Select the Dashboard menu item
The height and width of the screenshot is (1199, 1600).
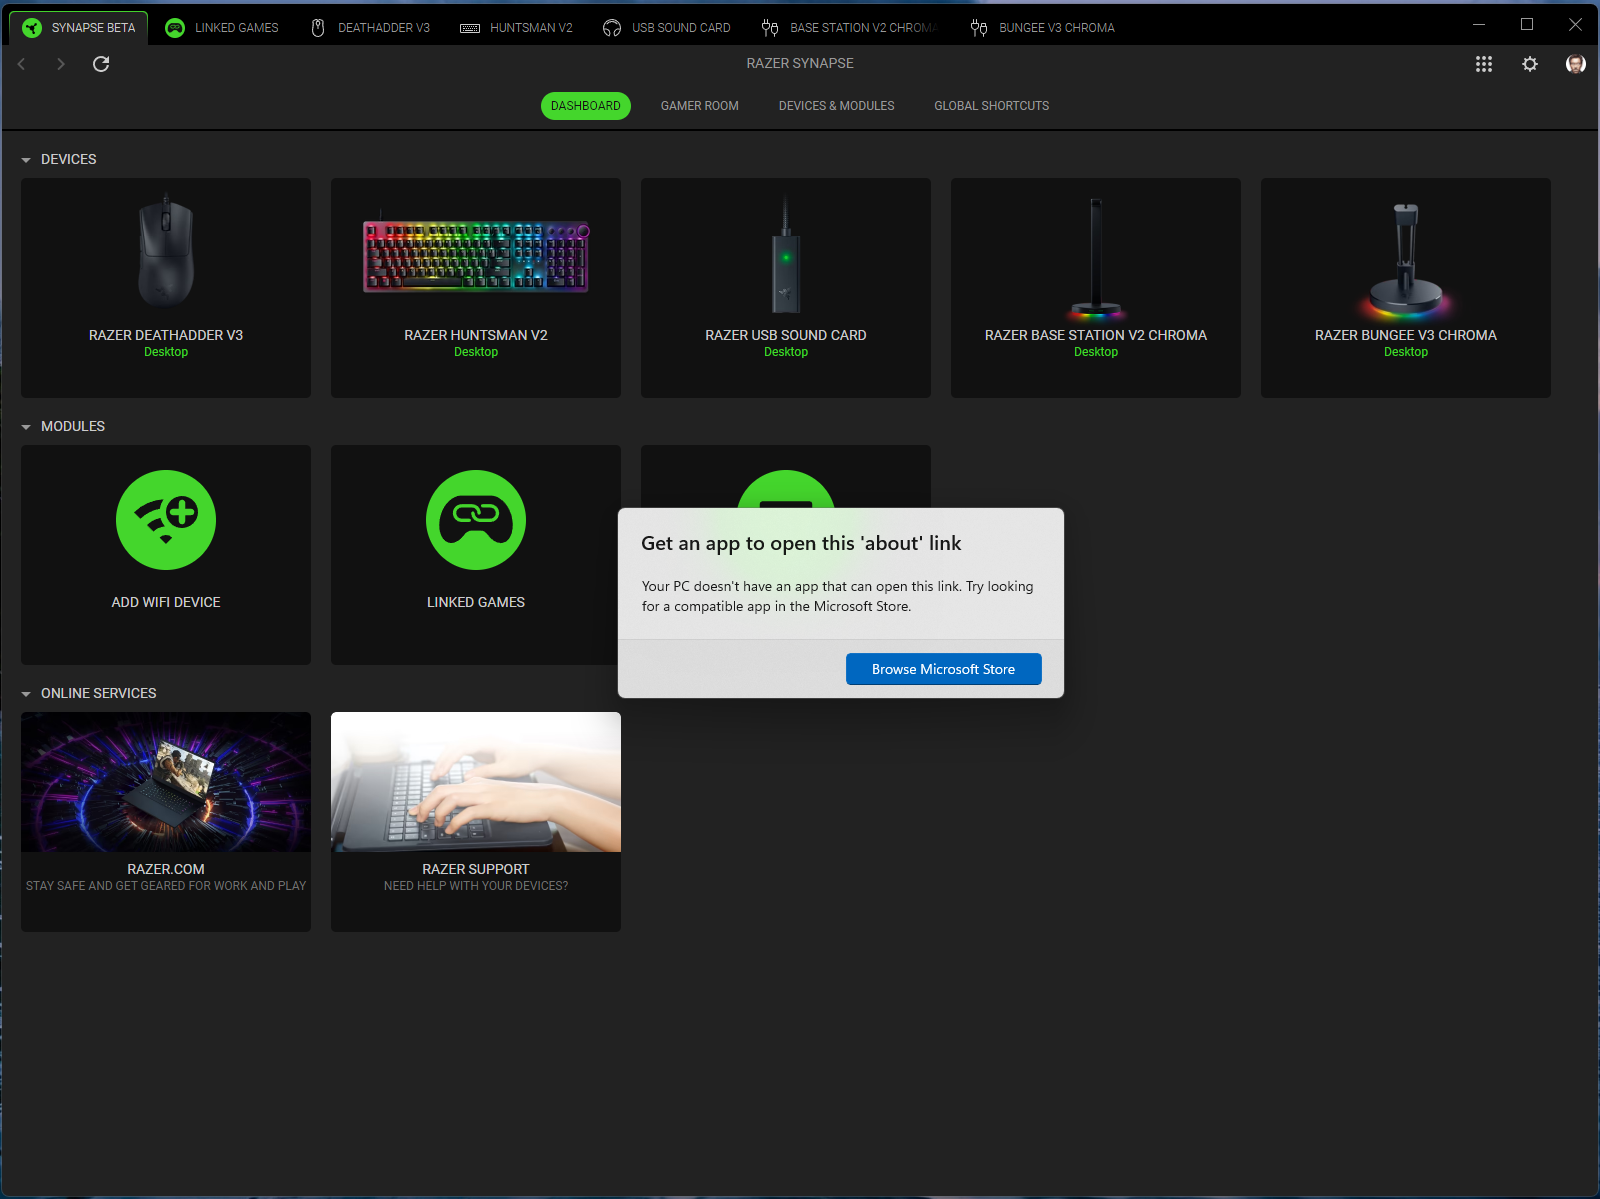tap(586, 106)
